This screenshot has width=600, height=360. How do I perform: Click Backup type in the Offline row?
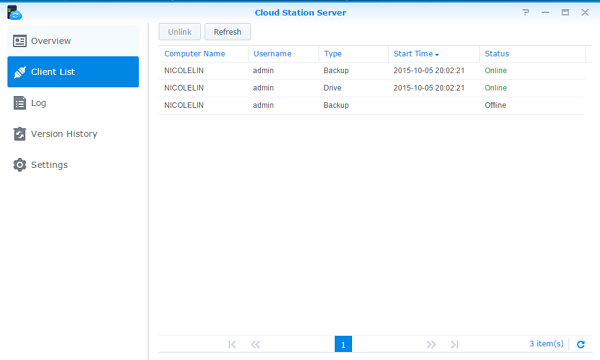coord(336,105)
